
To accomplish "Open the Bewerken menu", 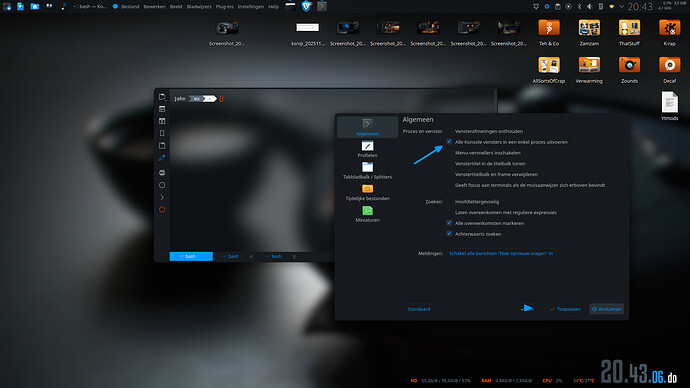I will pyautogui.click(x=154, y=7).
